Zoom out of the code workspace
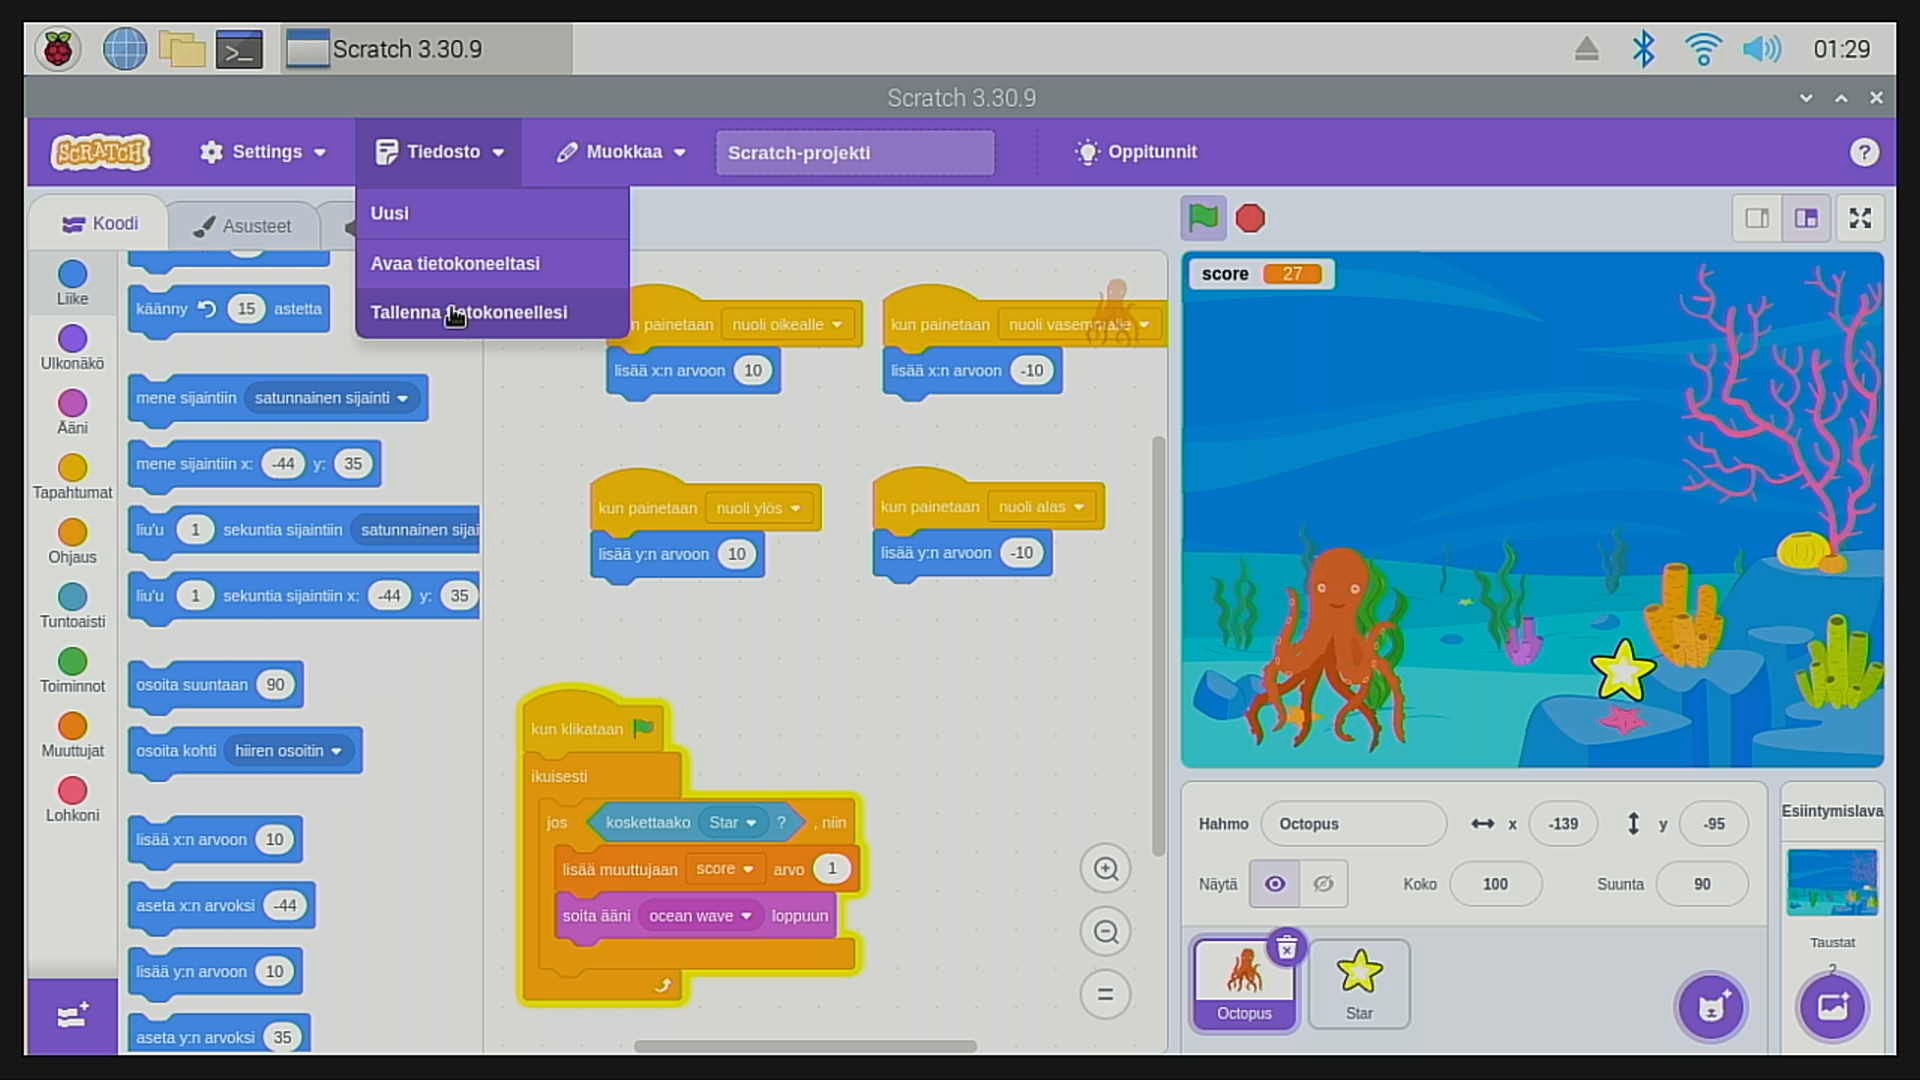This screenshot has height=1080, width=1920. (1105, 932)
